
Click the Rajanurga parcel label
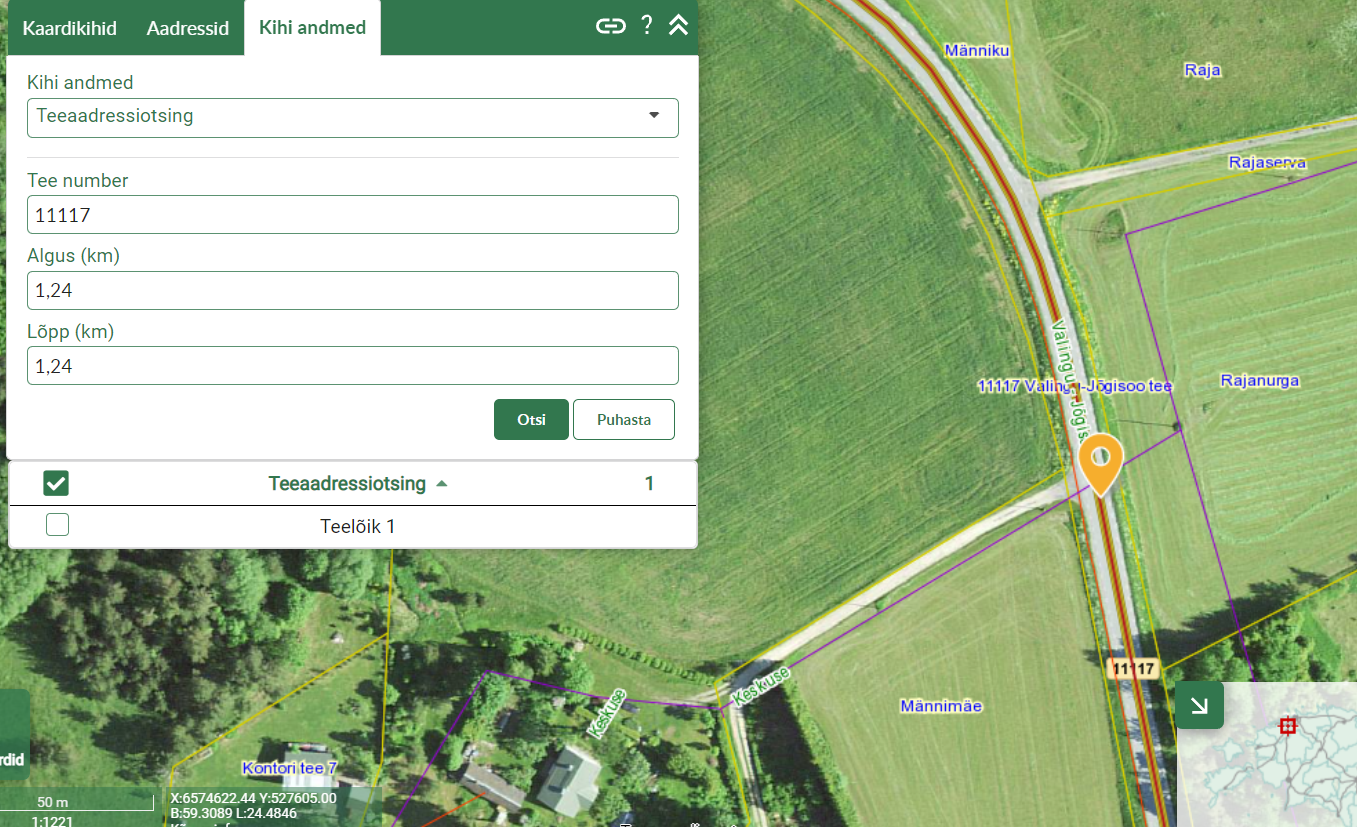(1259, 380)
